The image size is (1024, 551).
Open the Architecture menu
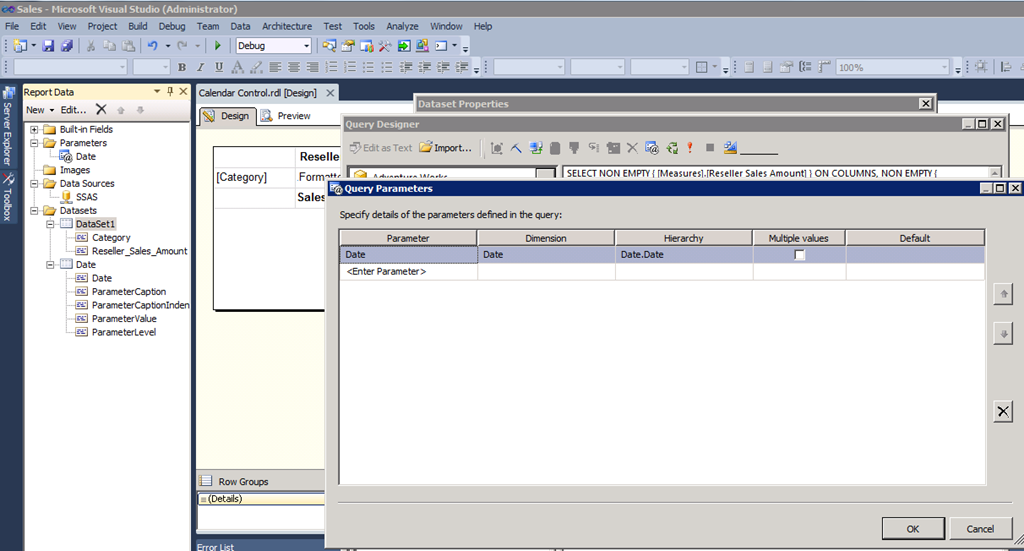pyautogui.click(x=286, y=26)
